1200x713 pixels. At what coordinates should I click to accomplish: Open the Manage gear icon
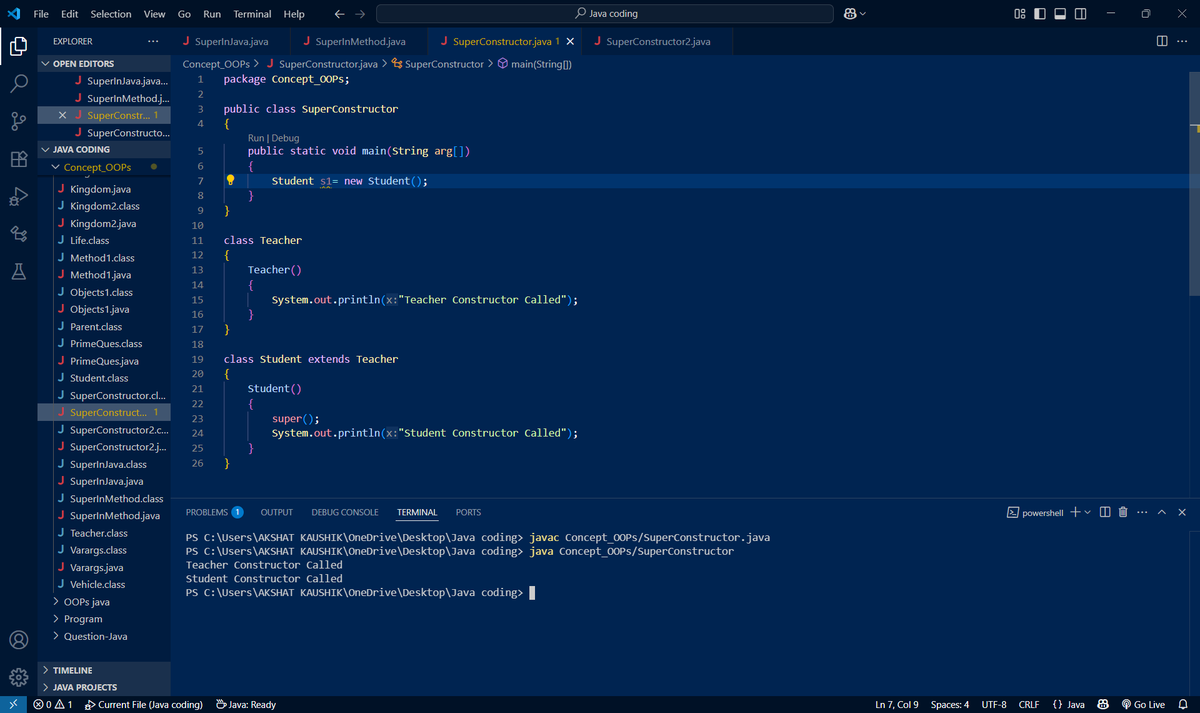18,677
